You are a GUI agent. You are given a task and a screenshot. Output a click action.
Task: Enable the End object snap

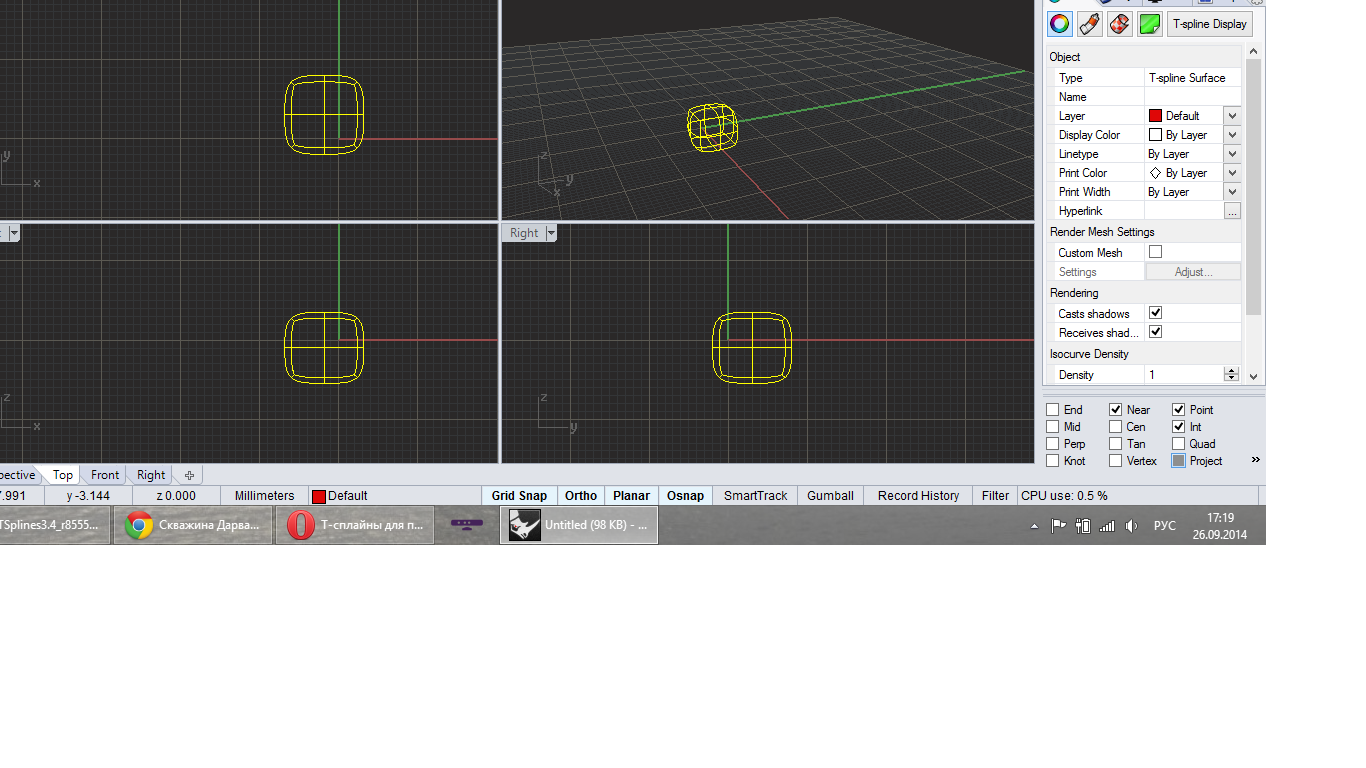(1052, 410)
